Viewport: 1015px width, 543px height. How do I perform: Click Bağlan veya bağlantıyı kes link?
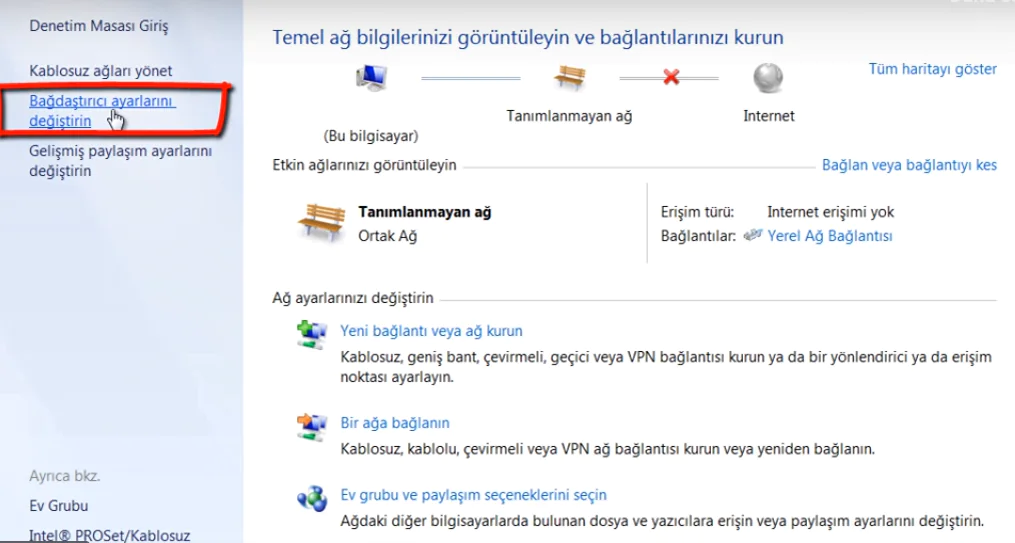tap(909, 165)
